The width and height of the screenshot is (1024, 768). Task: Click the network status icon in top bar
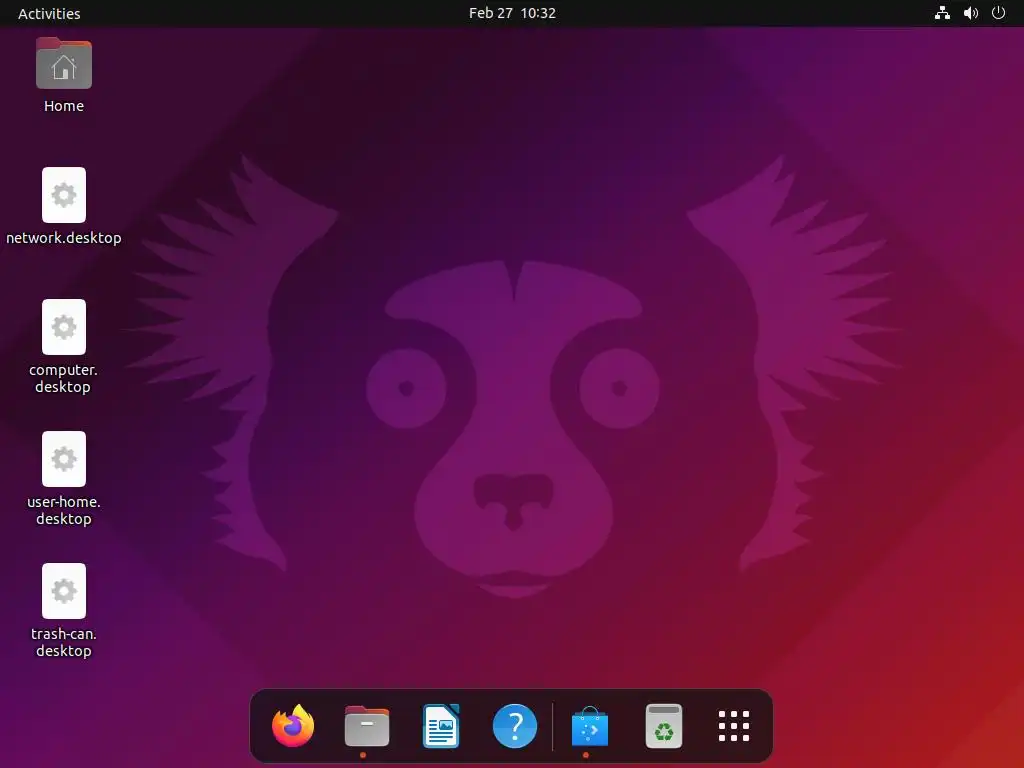click(942, 13)
